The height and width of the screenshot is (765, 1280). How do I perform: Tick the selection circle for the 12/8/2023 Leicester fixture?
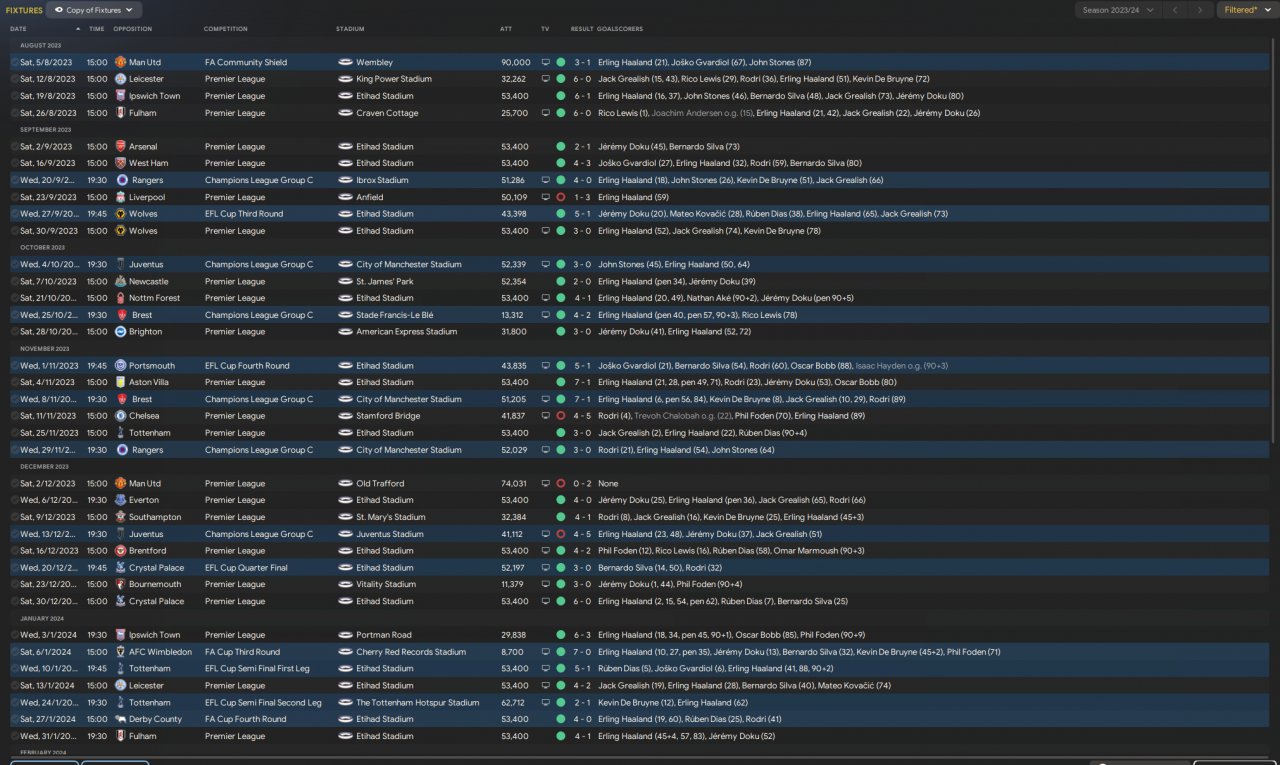15,79
